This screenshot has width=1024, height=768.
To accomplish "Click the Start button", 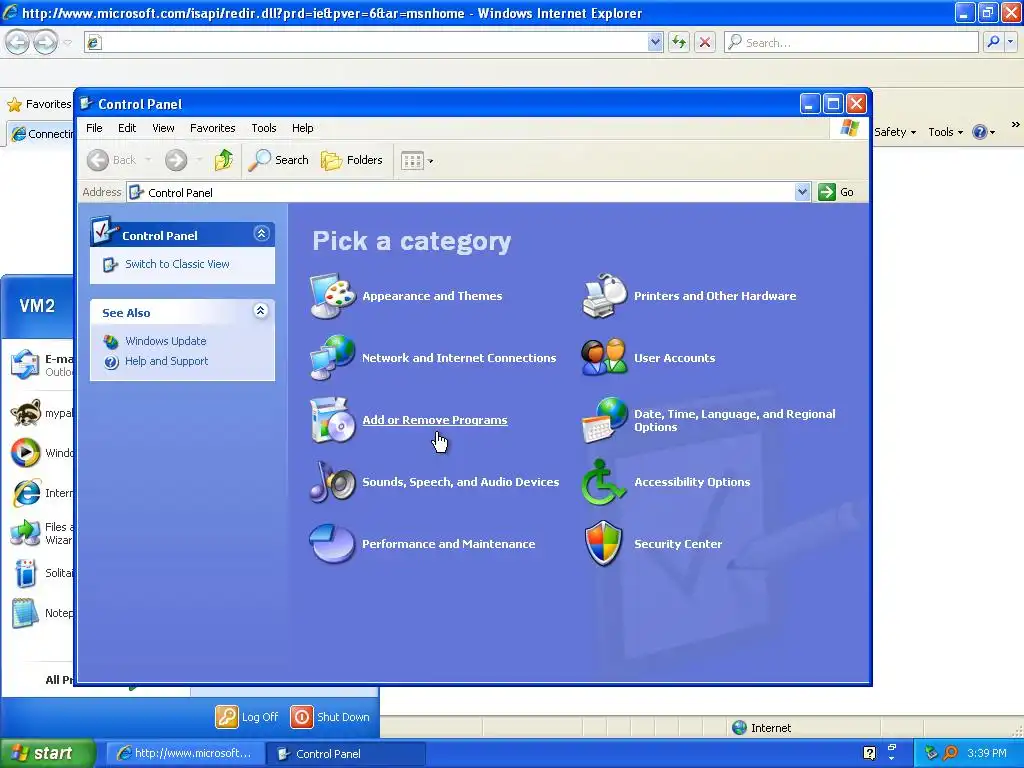I will 48,753.
